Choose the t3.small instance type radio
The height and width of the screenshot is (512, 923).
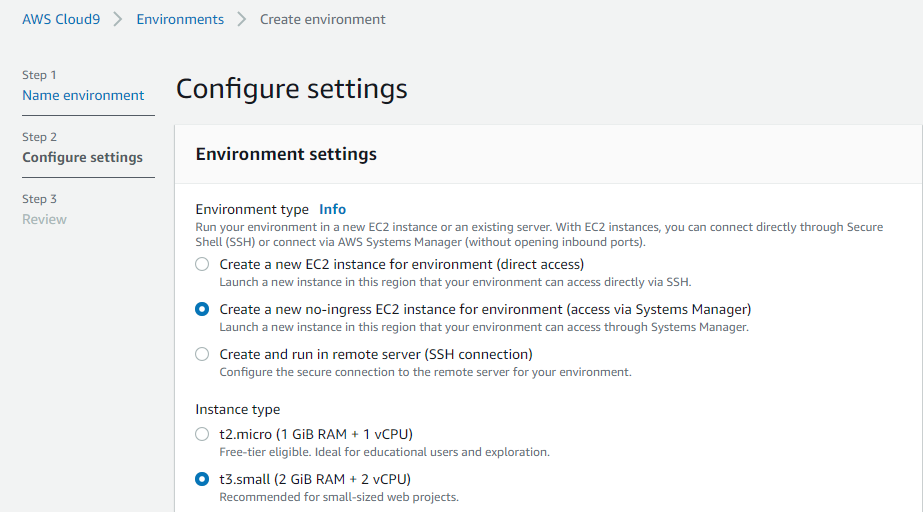pos(202,479)
